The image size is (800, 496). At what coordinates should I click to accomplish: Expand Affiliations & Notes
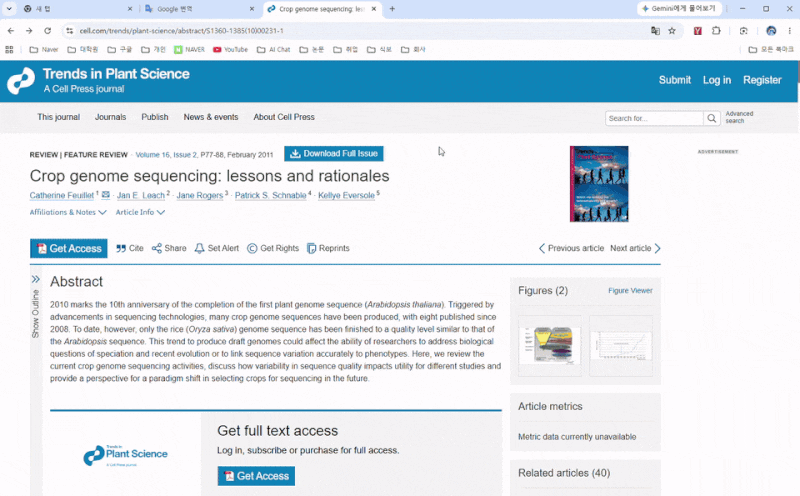click(68, 212)
